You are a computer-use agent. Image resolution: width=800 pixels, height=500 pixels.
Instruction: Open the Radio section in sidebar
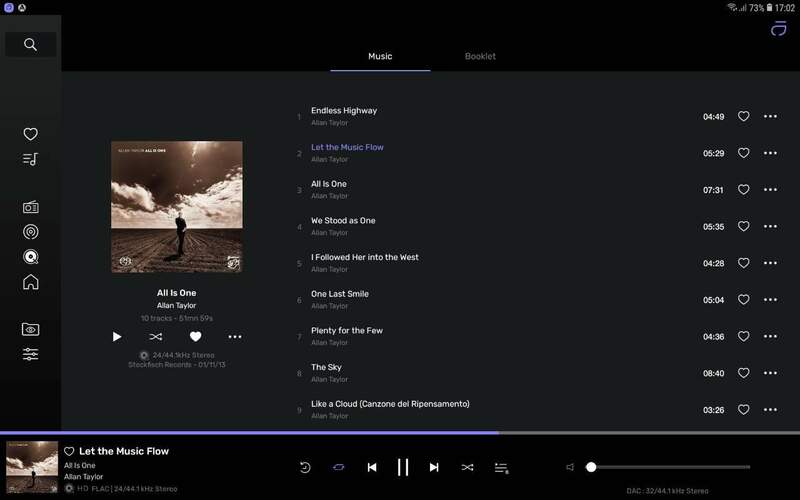(30, 207)
